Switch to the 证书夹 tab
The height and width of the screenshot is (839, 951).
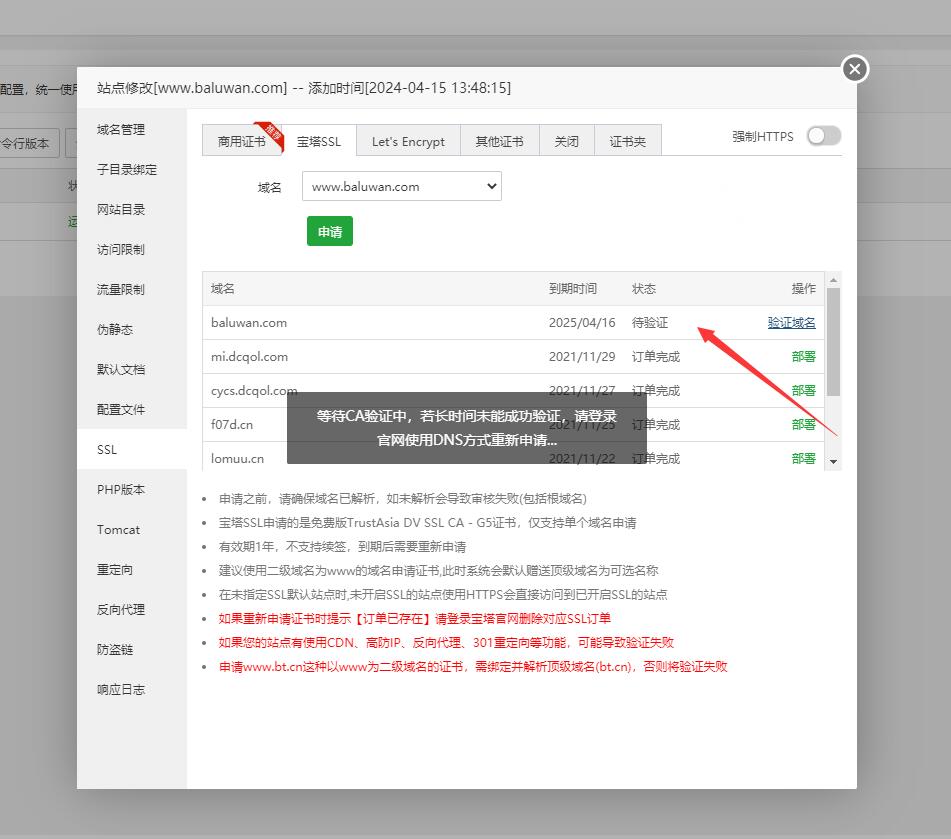tap(628, 141)
